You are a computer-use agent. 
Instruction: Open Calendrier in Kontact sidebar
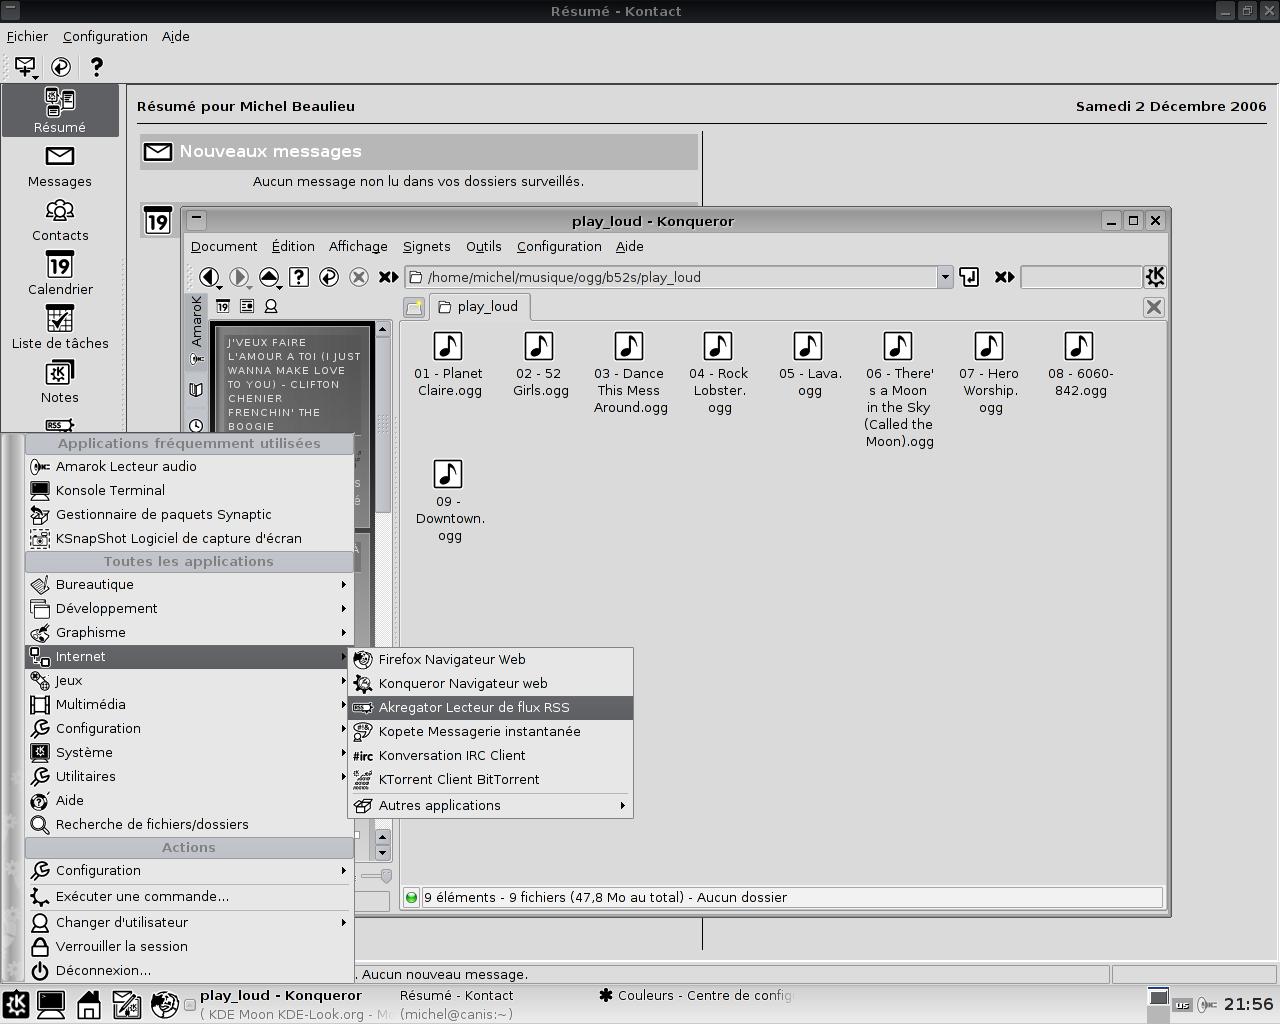pos(60,273)
